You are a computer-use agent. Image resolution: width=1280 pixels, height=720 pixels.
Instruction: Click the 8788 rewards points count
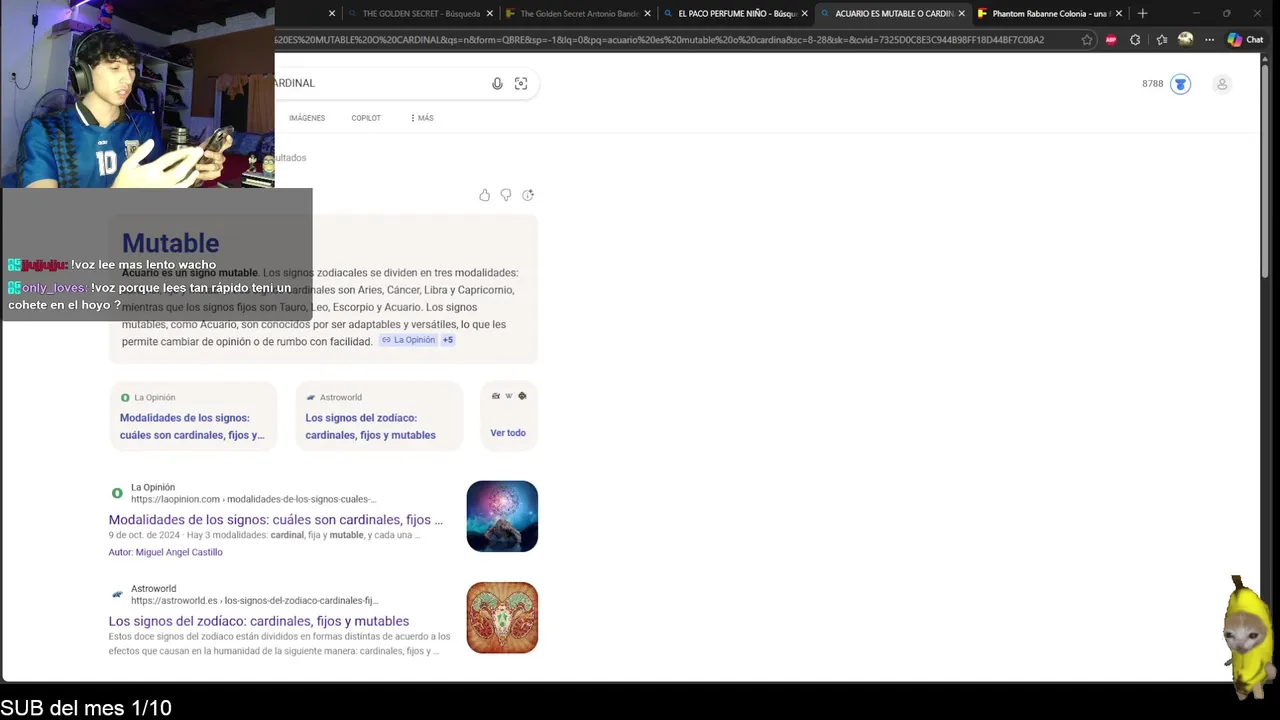tap(1153, 84)
